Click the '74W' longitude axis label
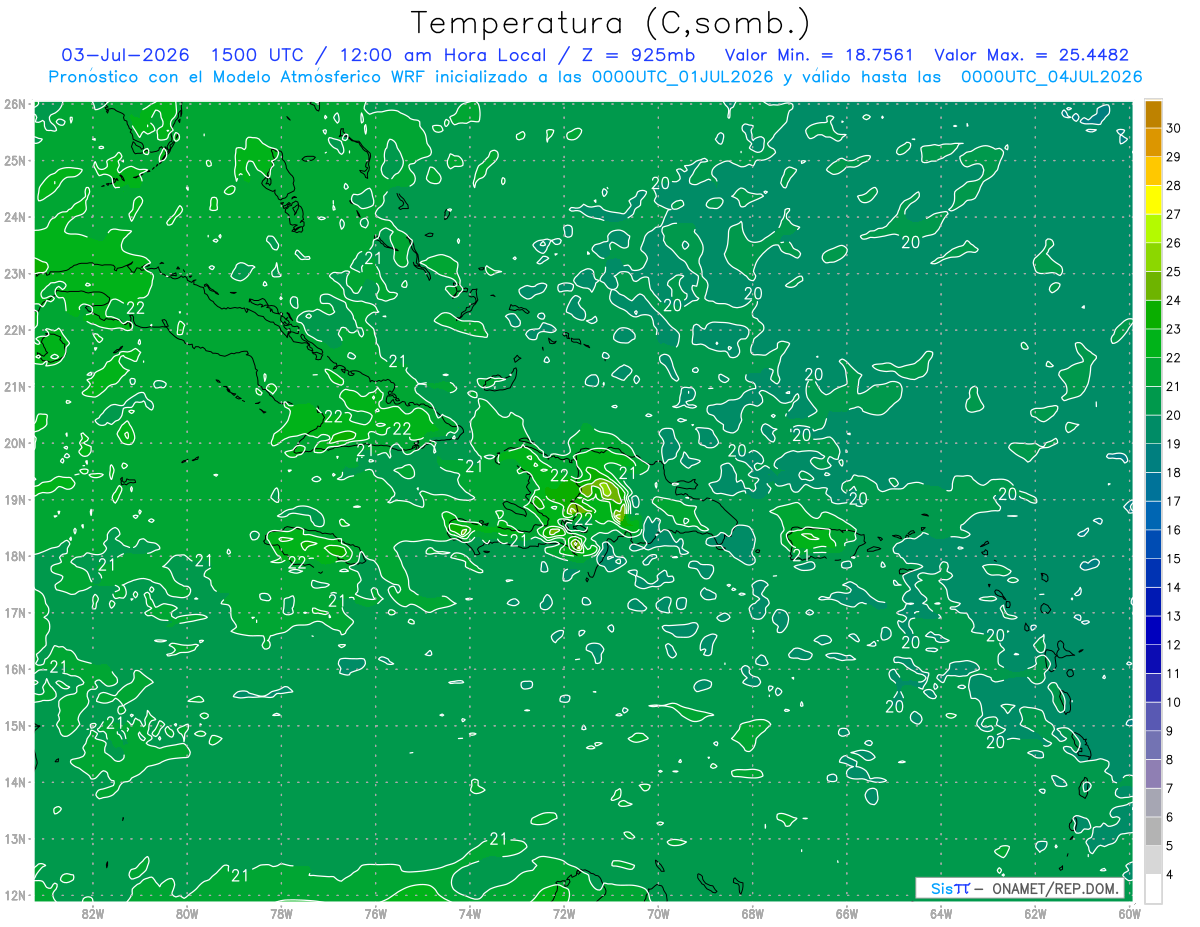Image resolution: width=1200 pixels, height=927 pixels. pyautogui.click(x=470, y=913)
